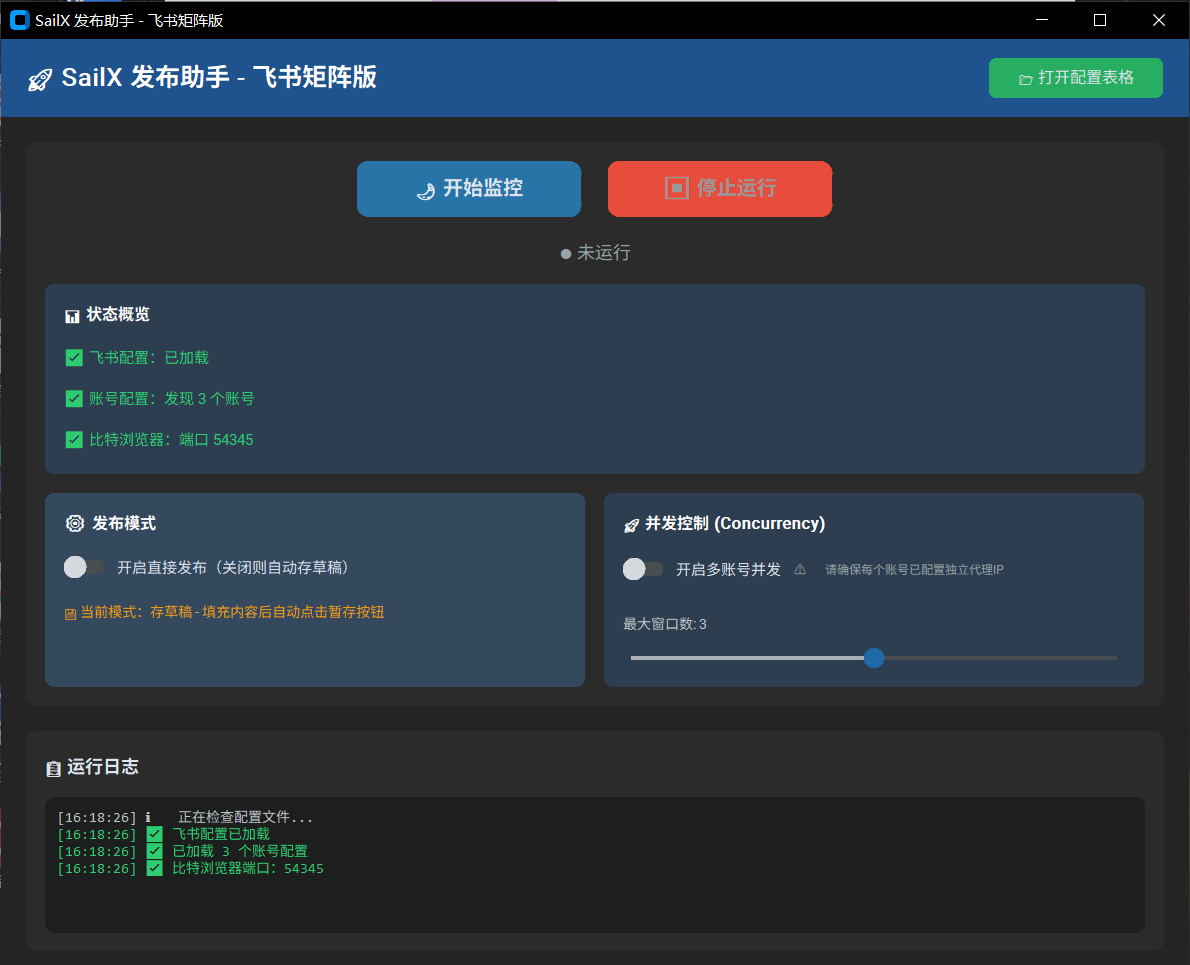The image size is (1190, 965).
Task: Click the SailX app logo in the title bar
Action: [x=18, y=19]
